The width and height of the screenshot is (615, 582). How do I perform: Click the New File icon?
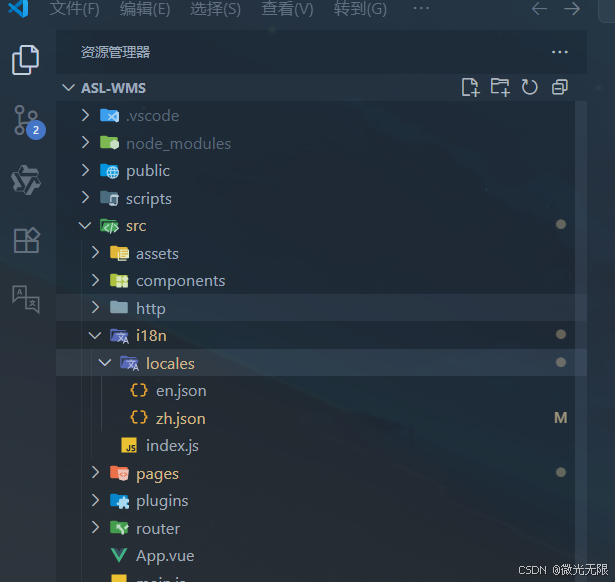pyautogui.click(x=470, y=87)
